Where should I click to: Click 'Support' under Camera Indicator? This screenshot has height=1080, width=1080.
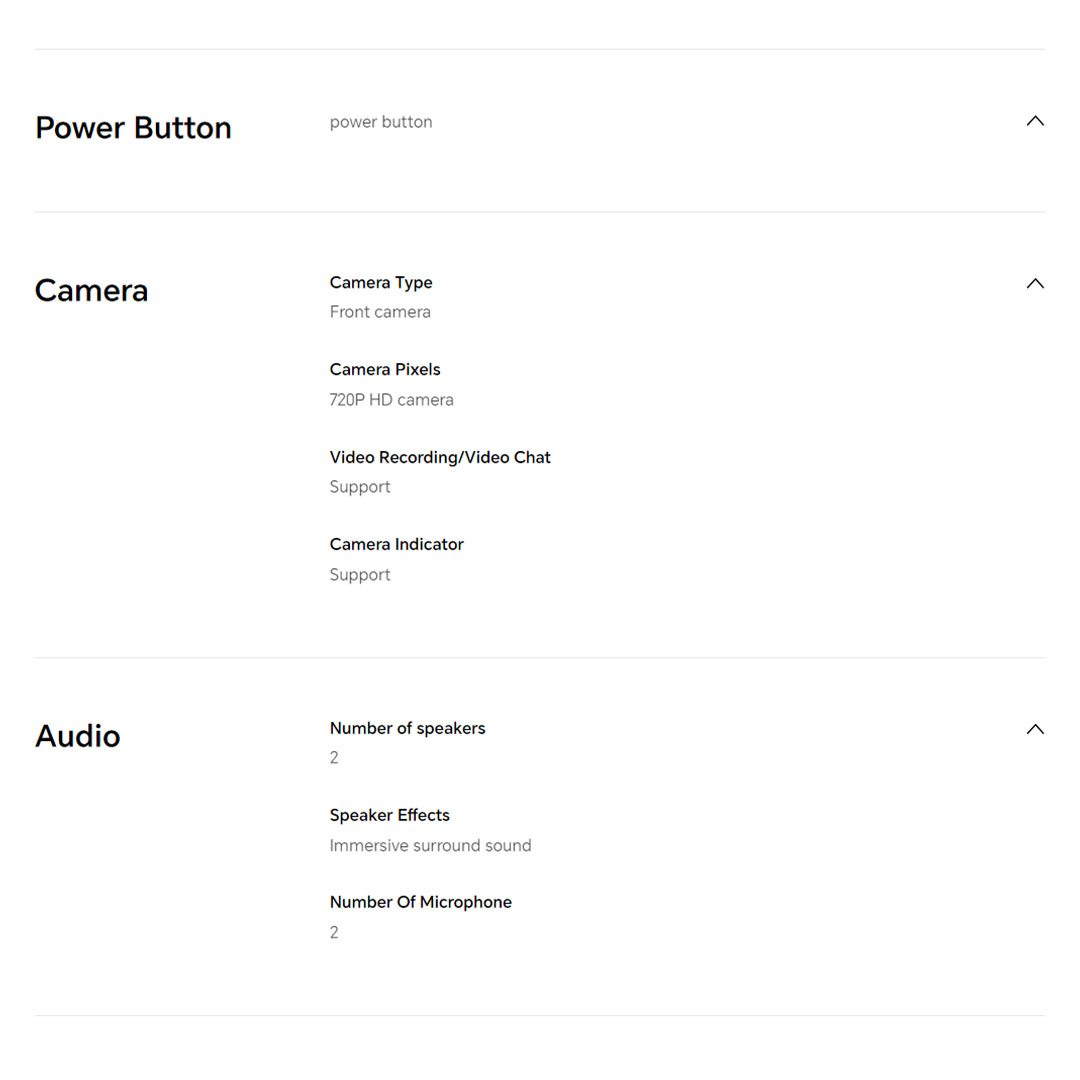tap(360, 575)
